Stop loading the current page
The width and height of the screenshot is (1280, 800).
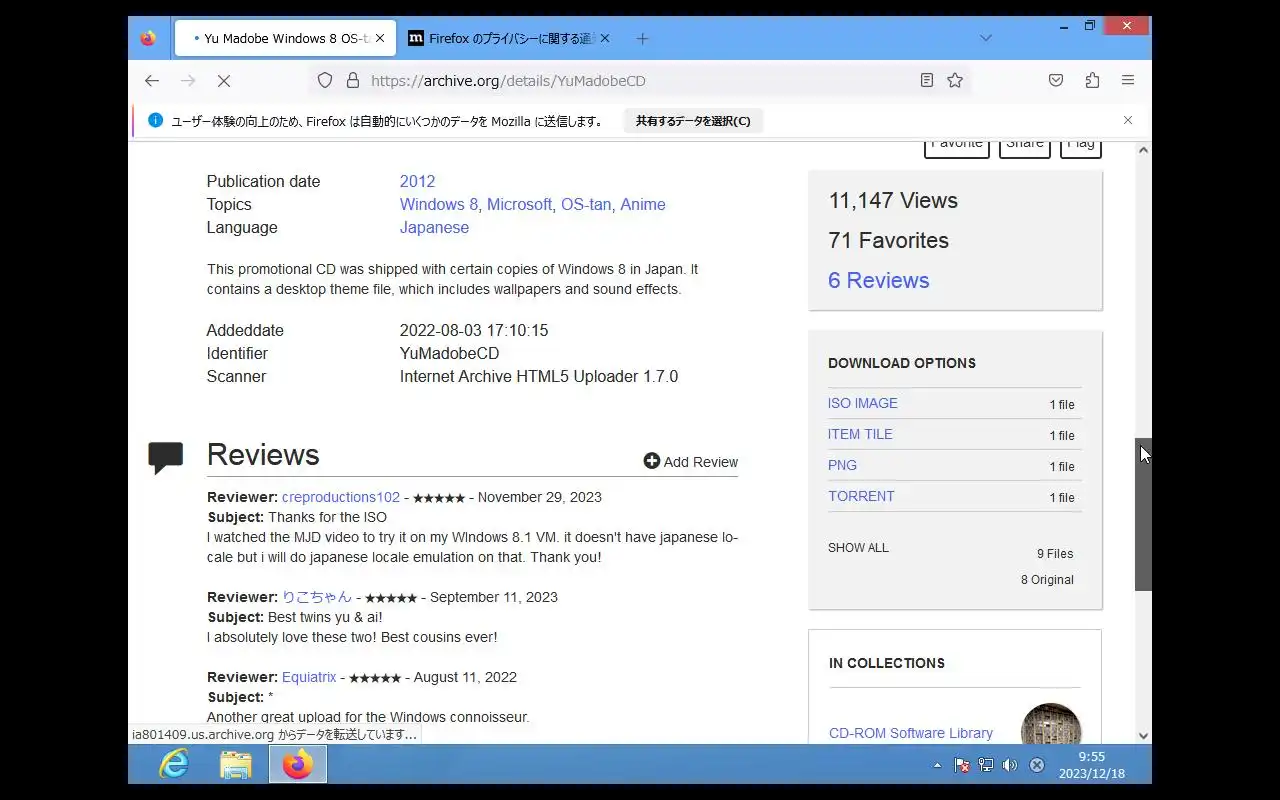(x=224, y=80)
